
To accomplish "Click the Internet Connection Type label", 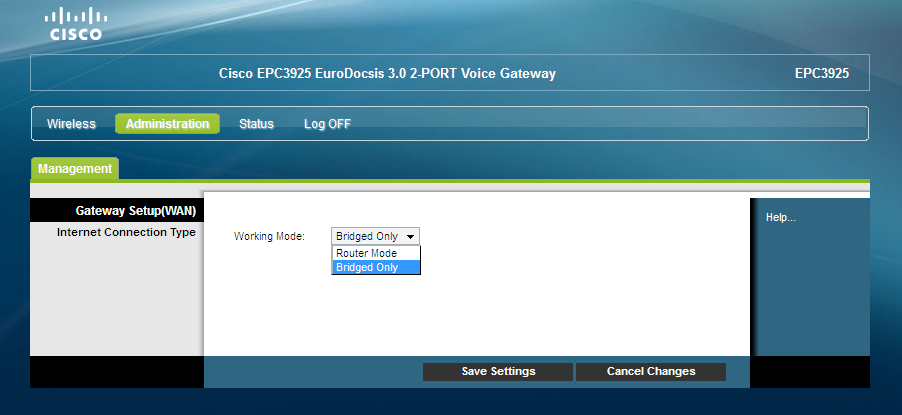I will [x=126, y=233].
